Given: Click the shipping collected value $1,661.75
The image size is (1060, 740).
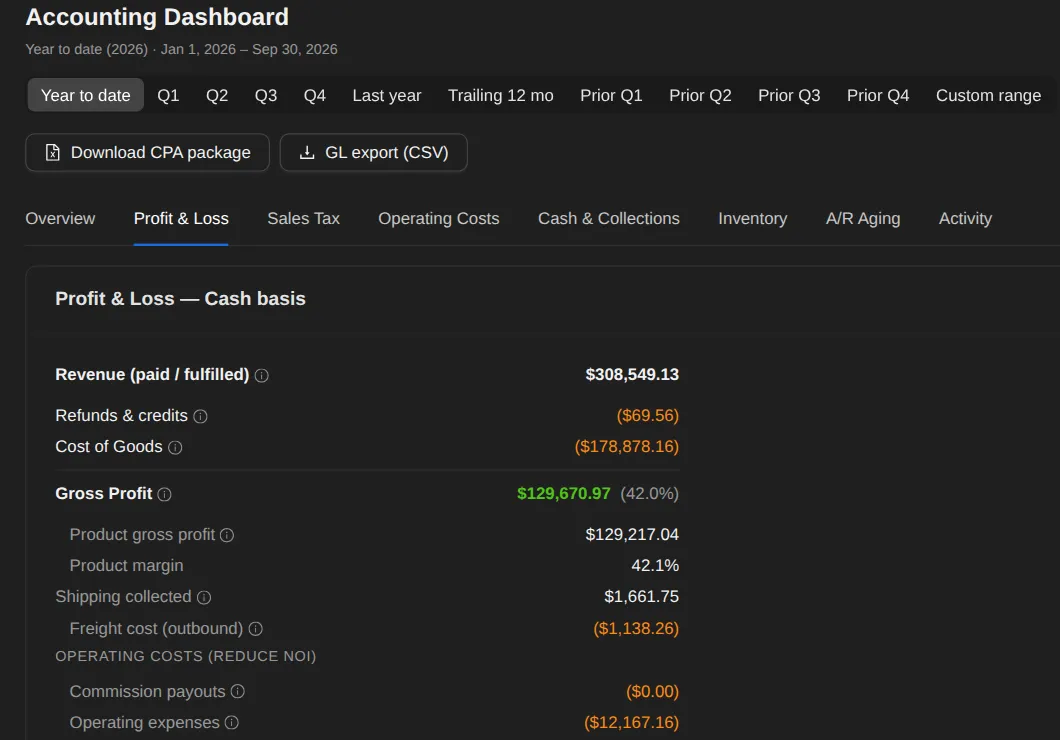Looking at the screenshot, I should pos(642,597).
